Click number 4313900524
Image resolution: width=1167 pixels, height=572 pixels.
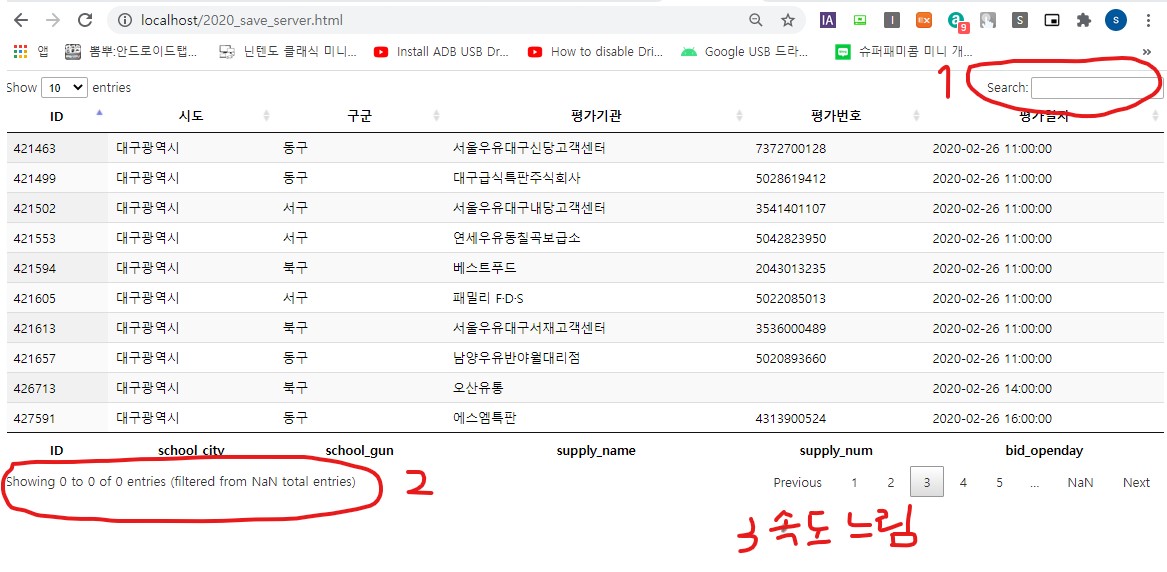pos(790,419)
